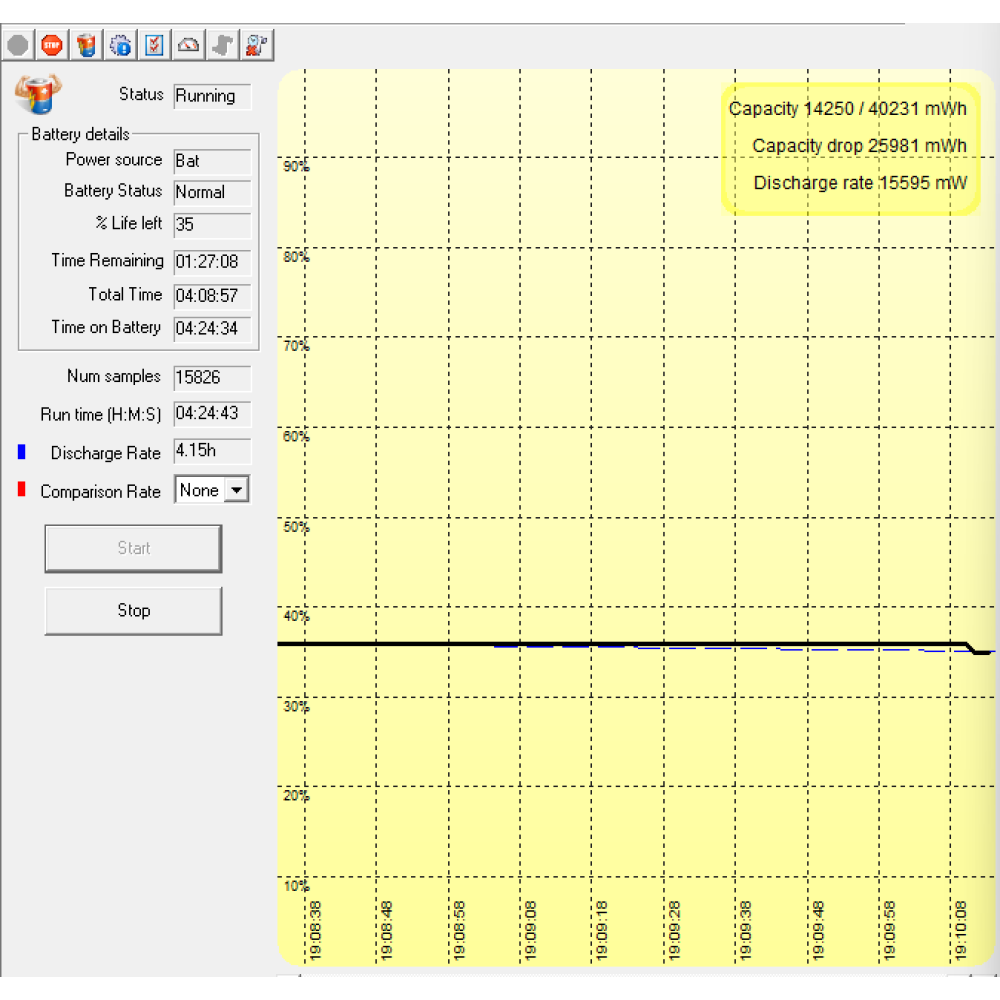The image size is (1000, 1000).
Task: Click the Status field showing Running
Action: [212, 96]
